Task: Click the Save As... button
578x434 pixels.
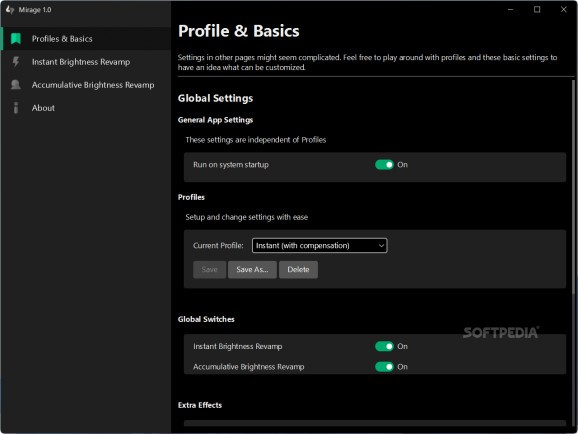Action: (252, 270)
